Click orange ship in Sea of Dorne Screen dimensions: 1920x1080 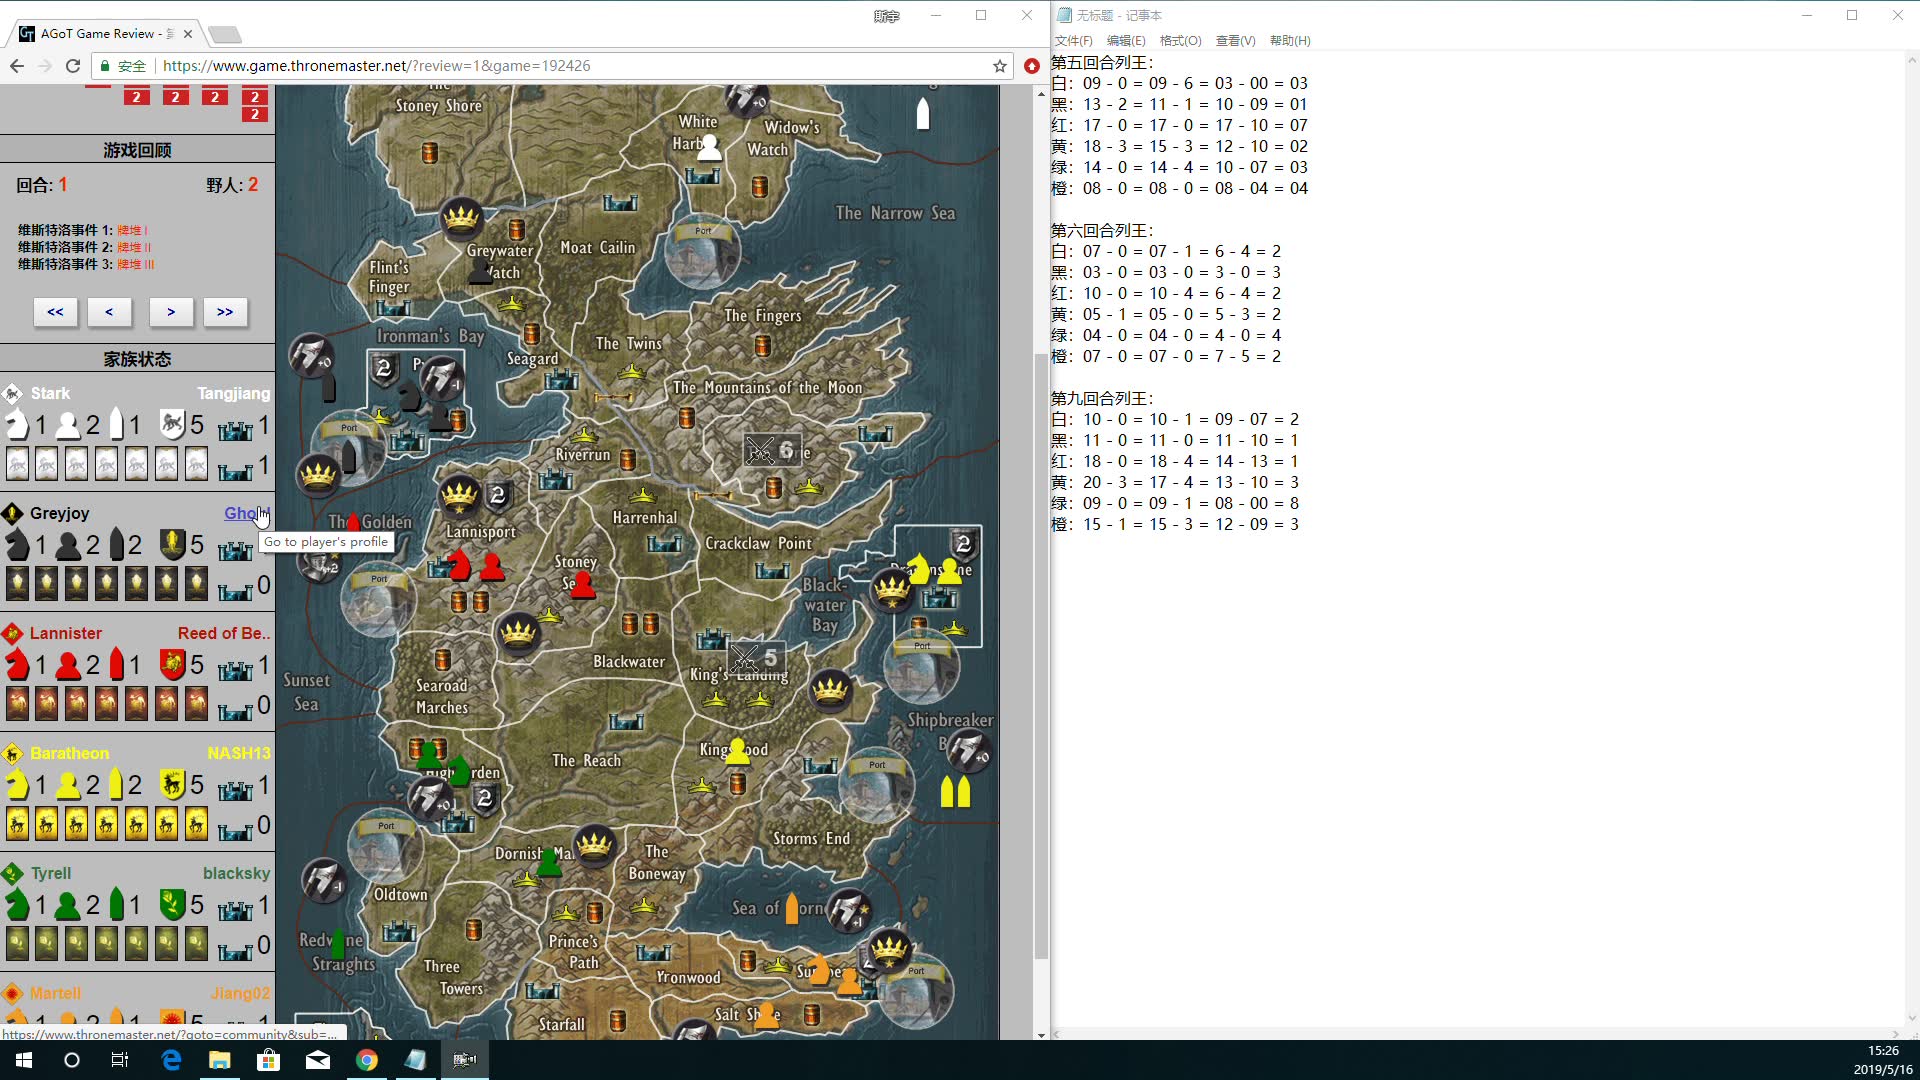(792, 908)
